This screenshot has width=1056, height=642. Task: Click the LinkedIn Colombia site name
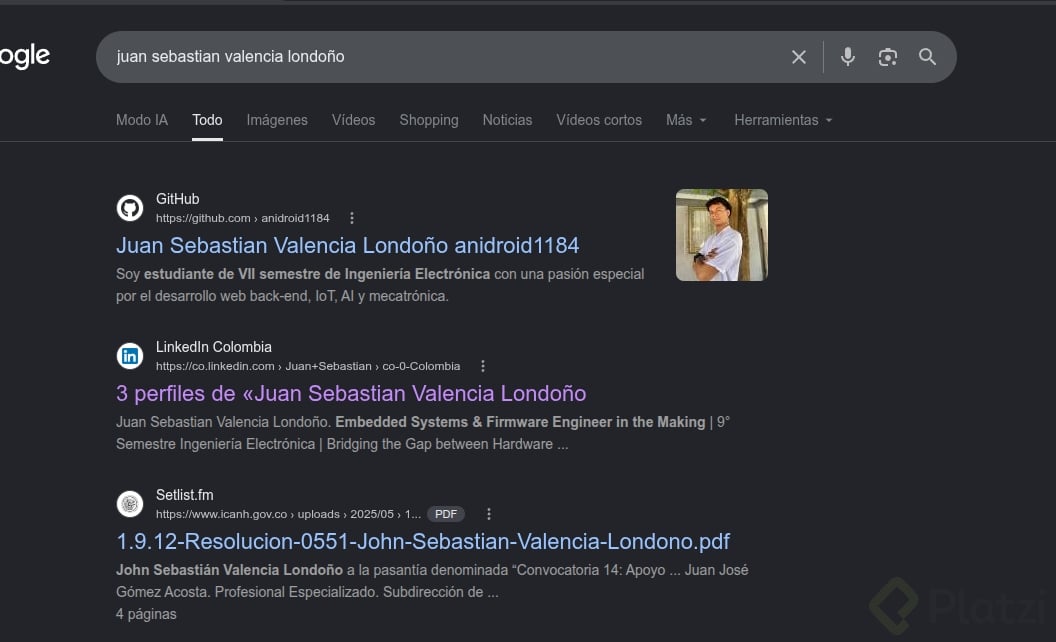[213, 347]
